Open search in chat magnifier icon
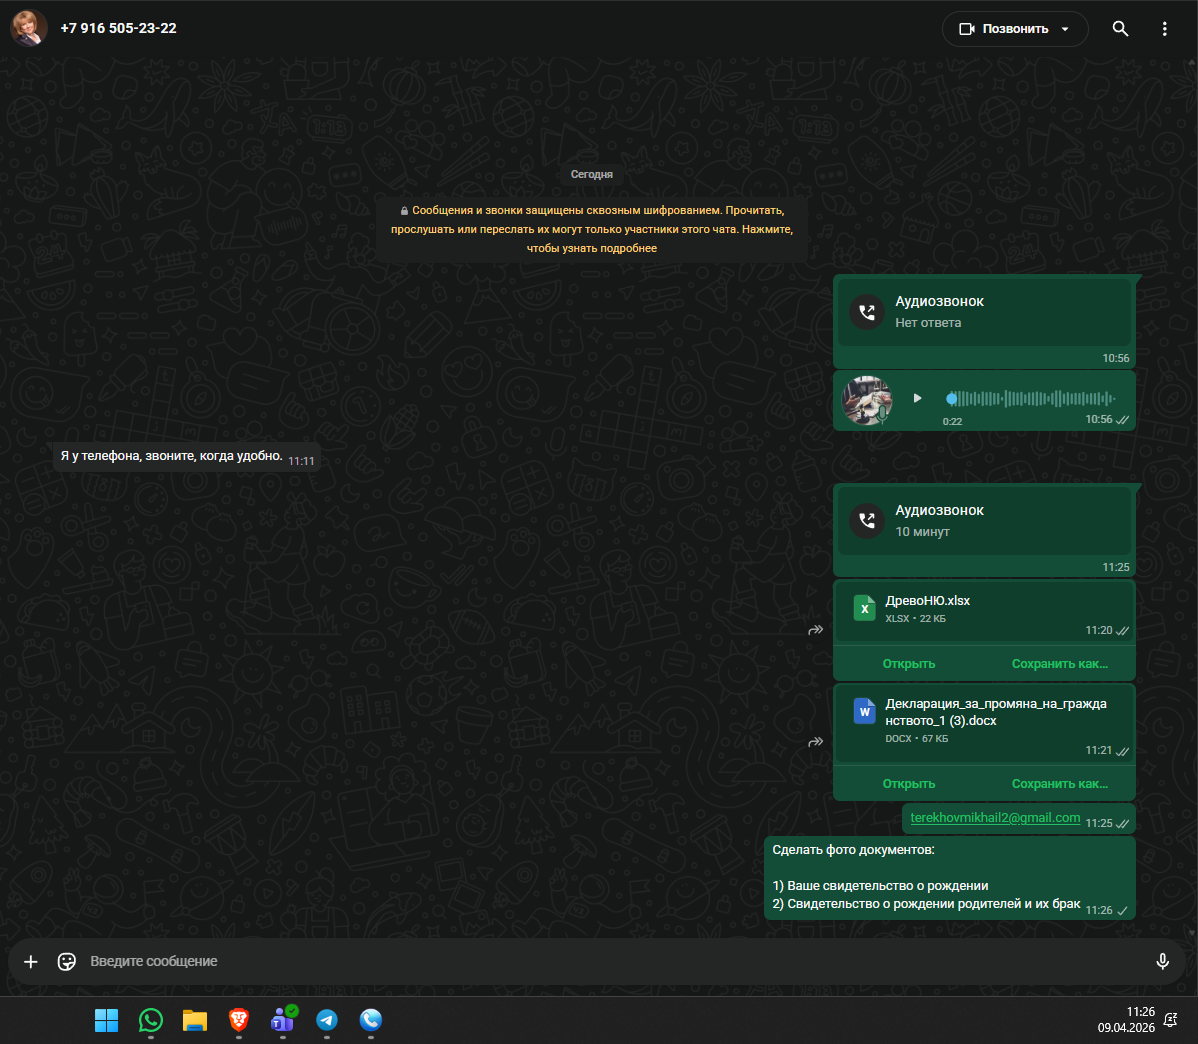Screen dimensions: 1198x1044 tap(1120, 29)
